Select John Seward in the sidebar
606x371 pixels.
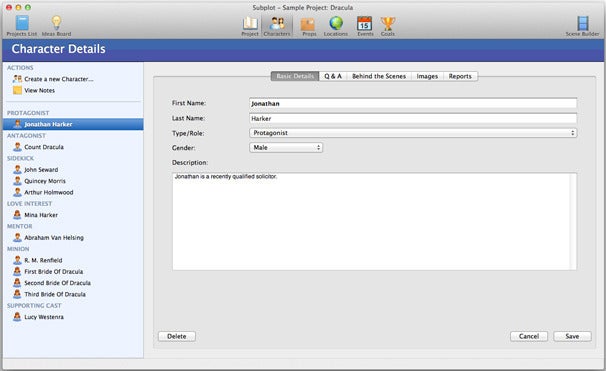point(41,170)
